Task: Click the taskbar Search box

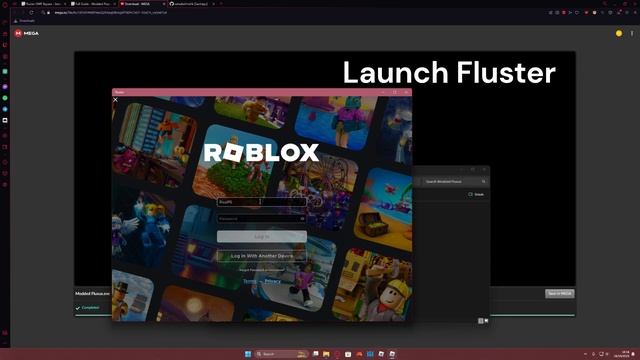Action: [281, 354]
